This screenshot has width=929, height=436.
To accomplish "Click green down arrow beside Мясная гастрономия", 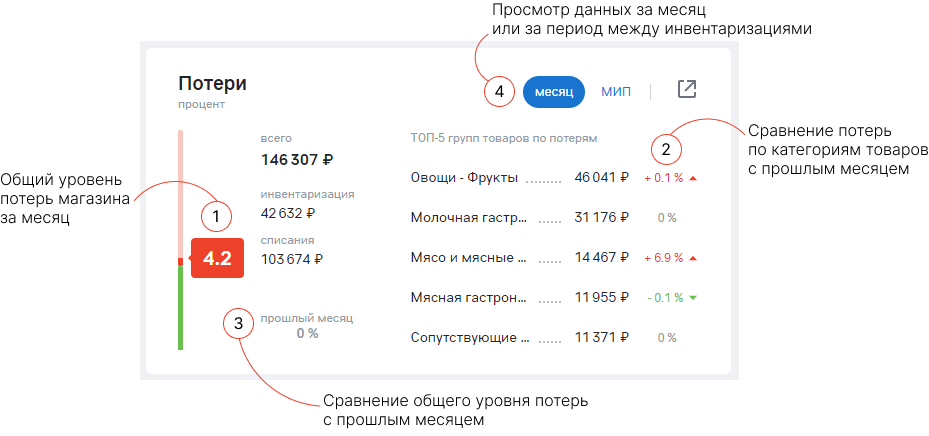I will tap(692, 298).
